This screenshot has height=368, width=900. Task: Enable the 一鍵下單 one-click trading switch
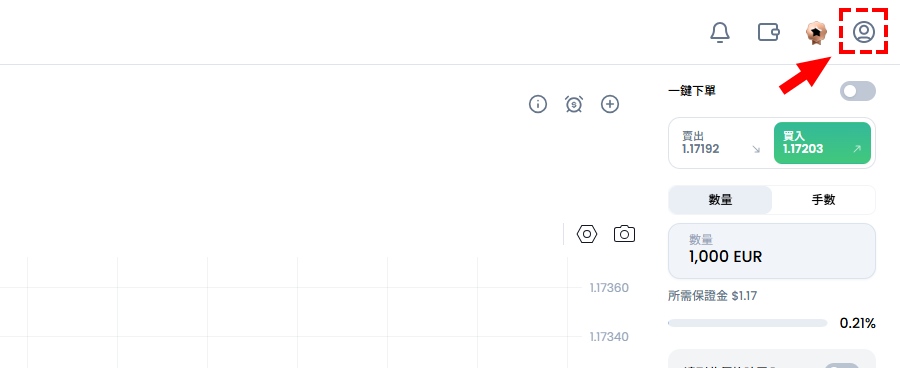[x=858, y=91]
